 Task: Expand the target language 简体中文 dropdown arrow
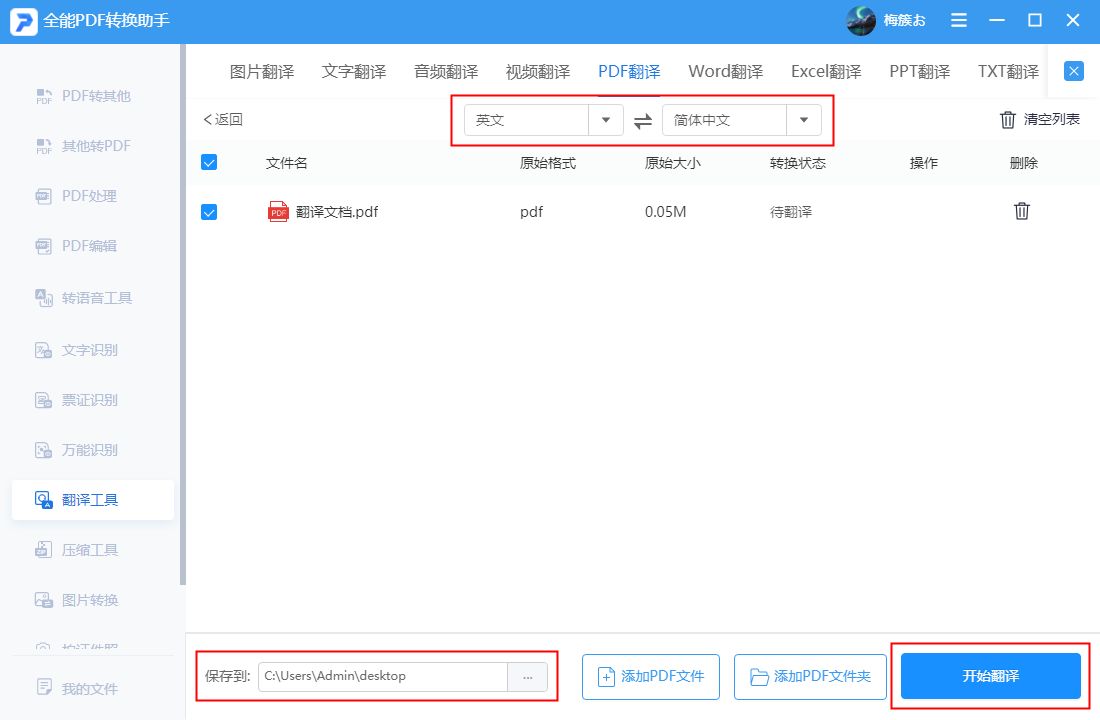tap(804, 120)
